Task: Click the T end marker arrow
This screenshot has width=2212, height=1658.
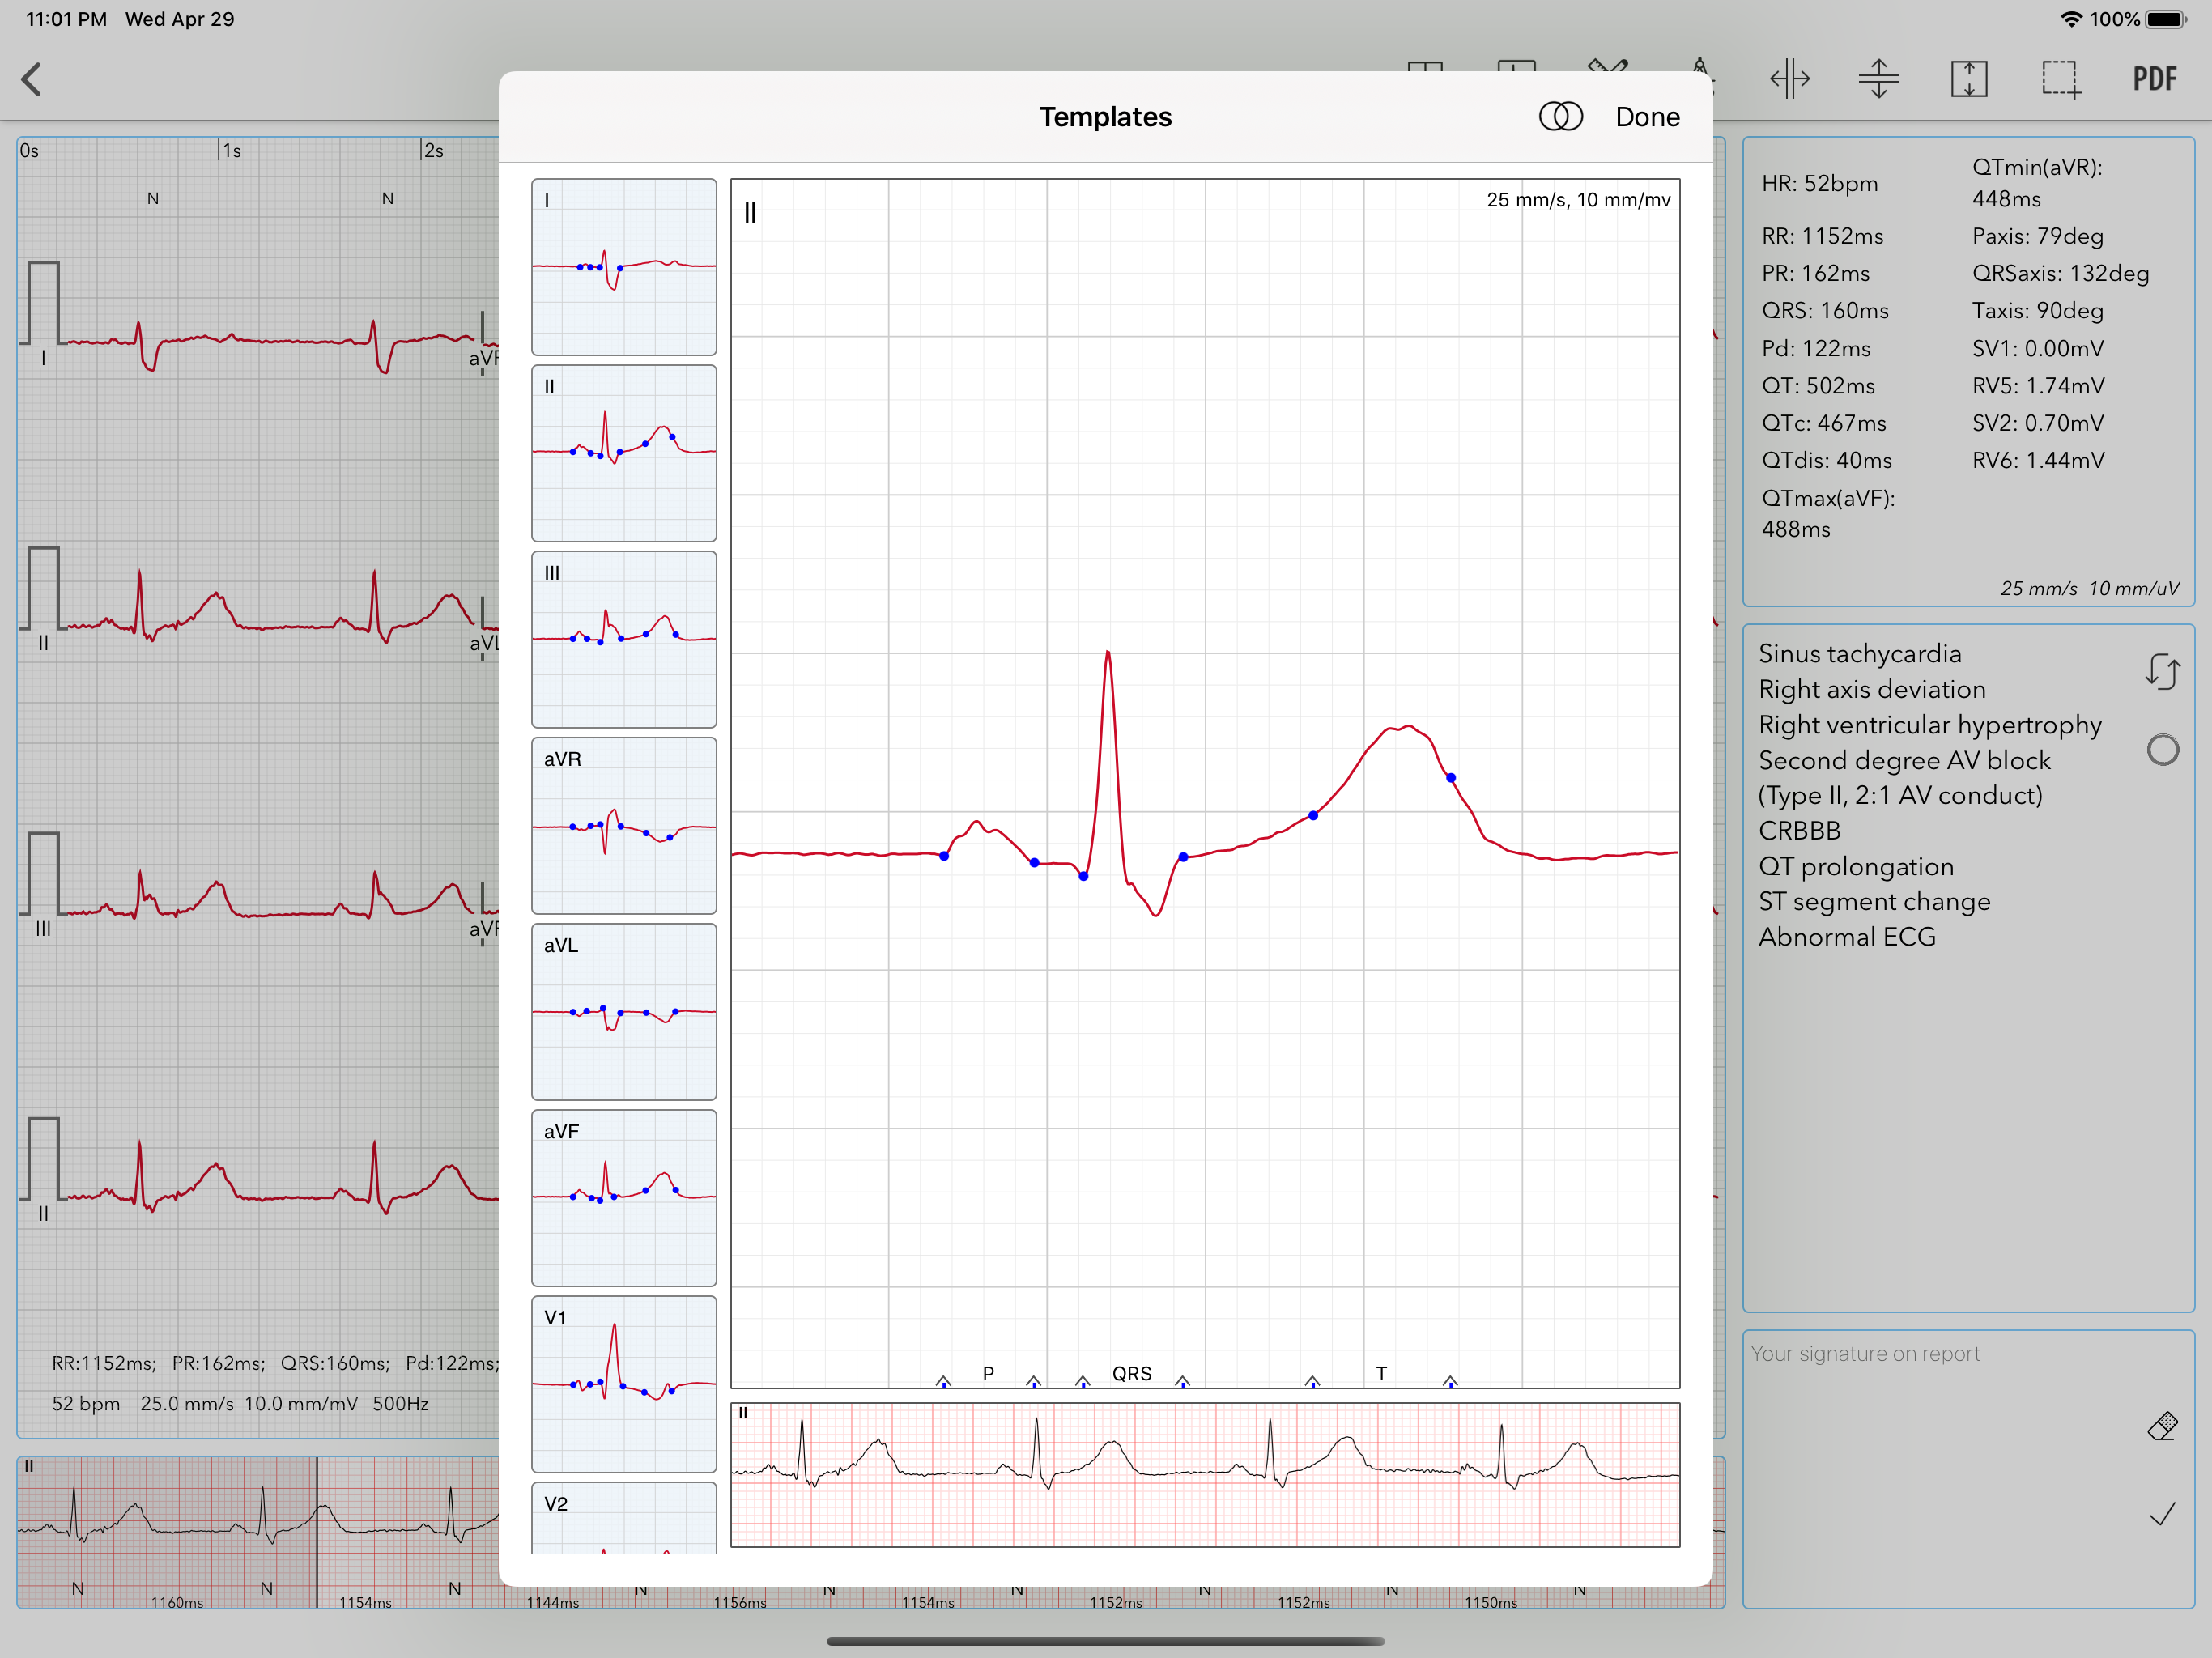Action: tap(1450, 1381)
